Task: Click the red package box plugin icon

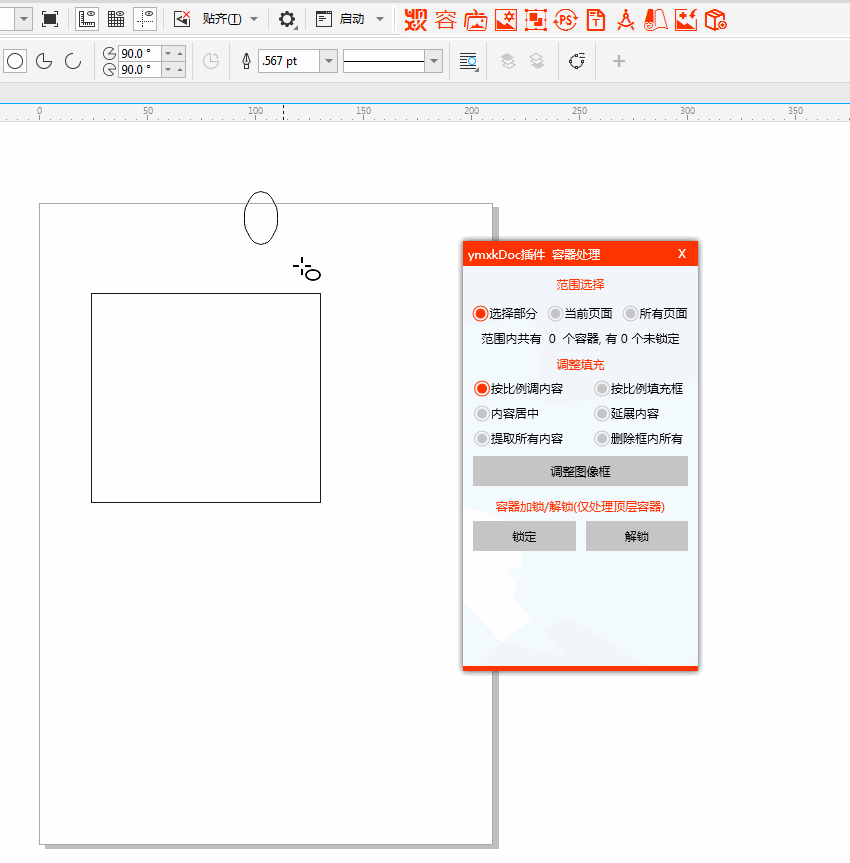Action: point(716,20)
